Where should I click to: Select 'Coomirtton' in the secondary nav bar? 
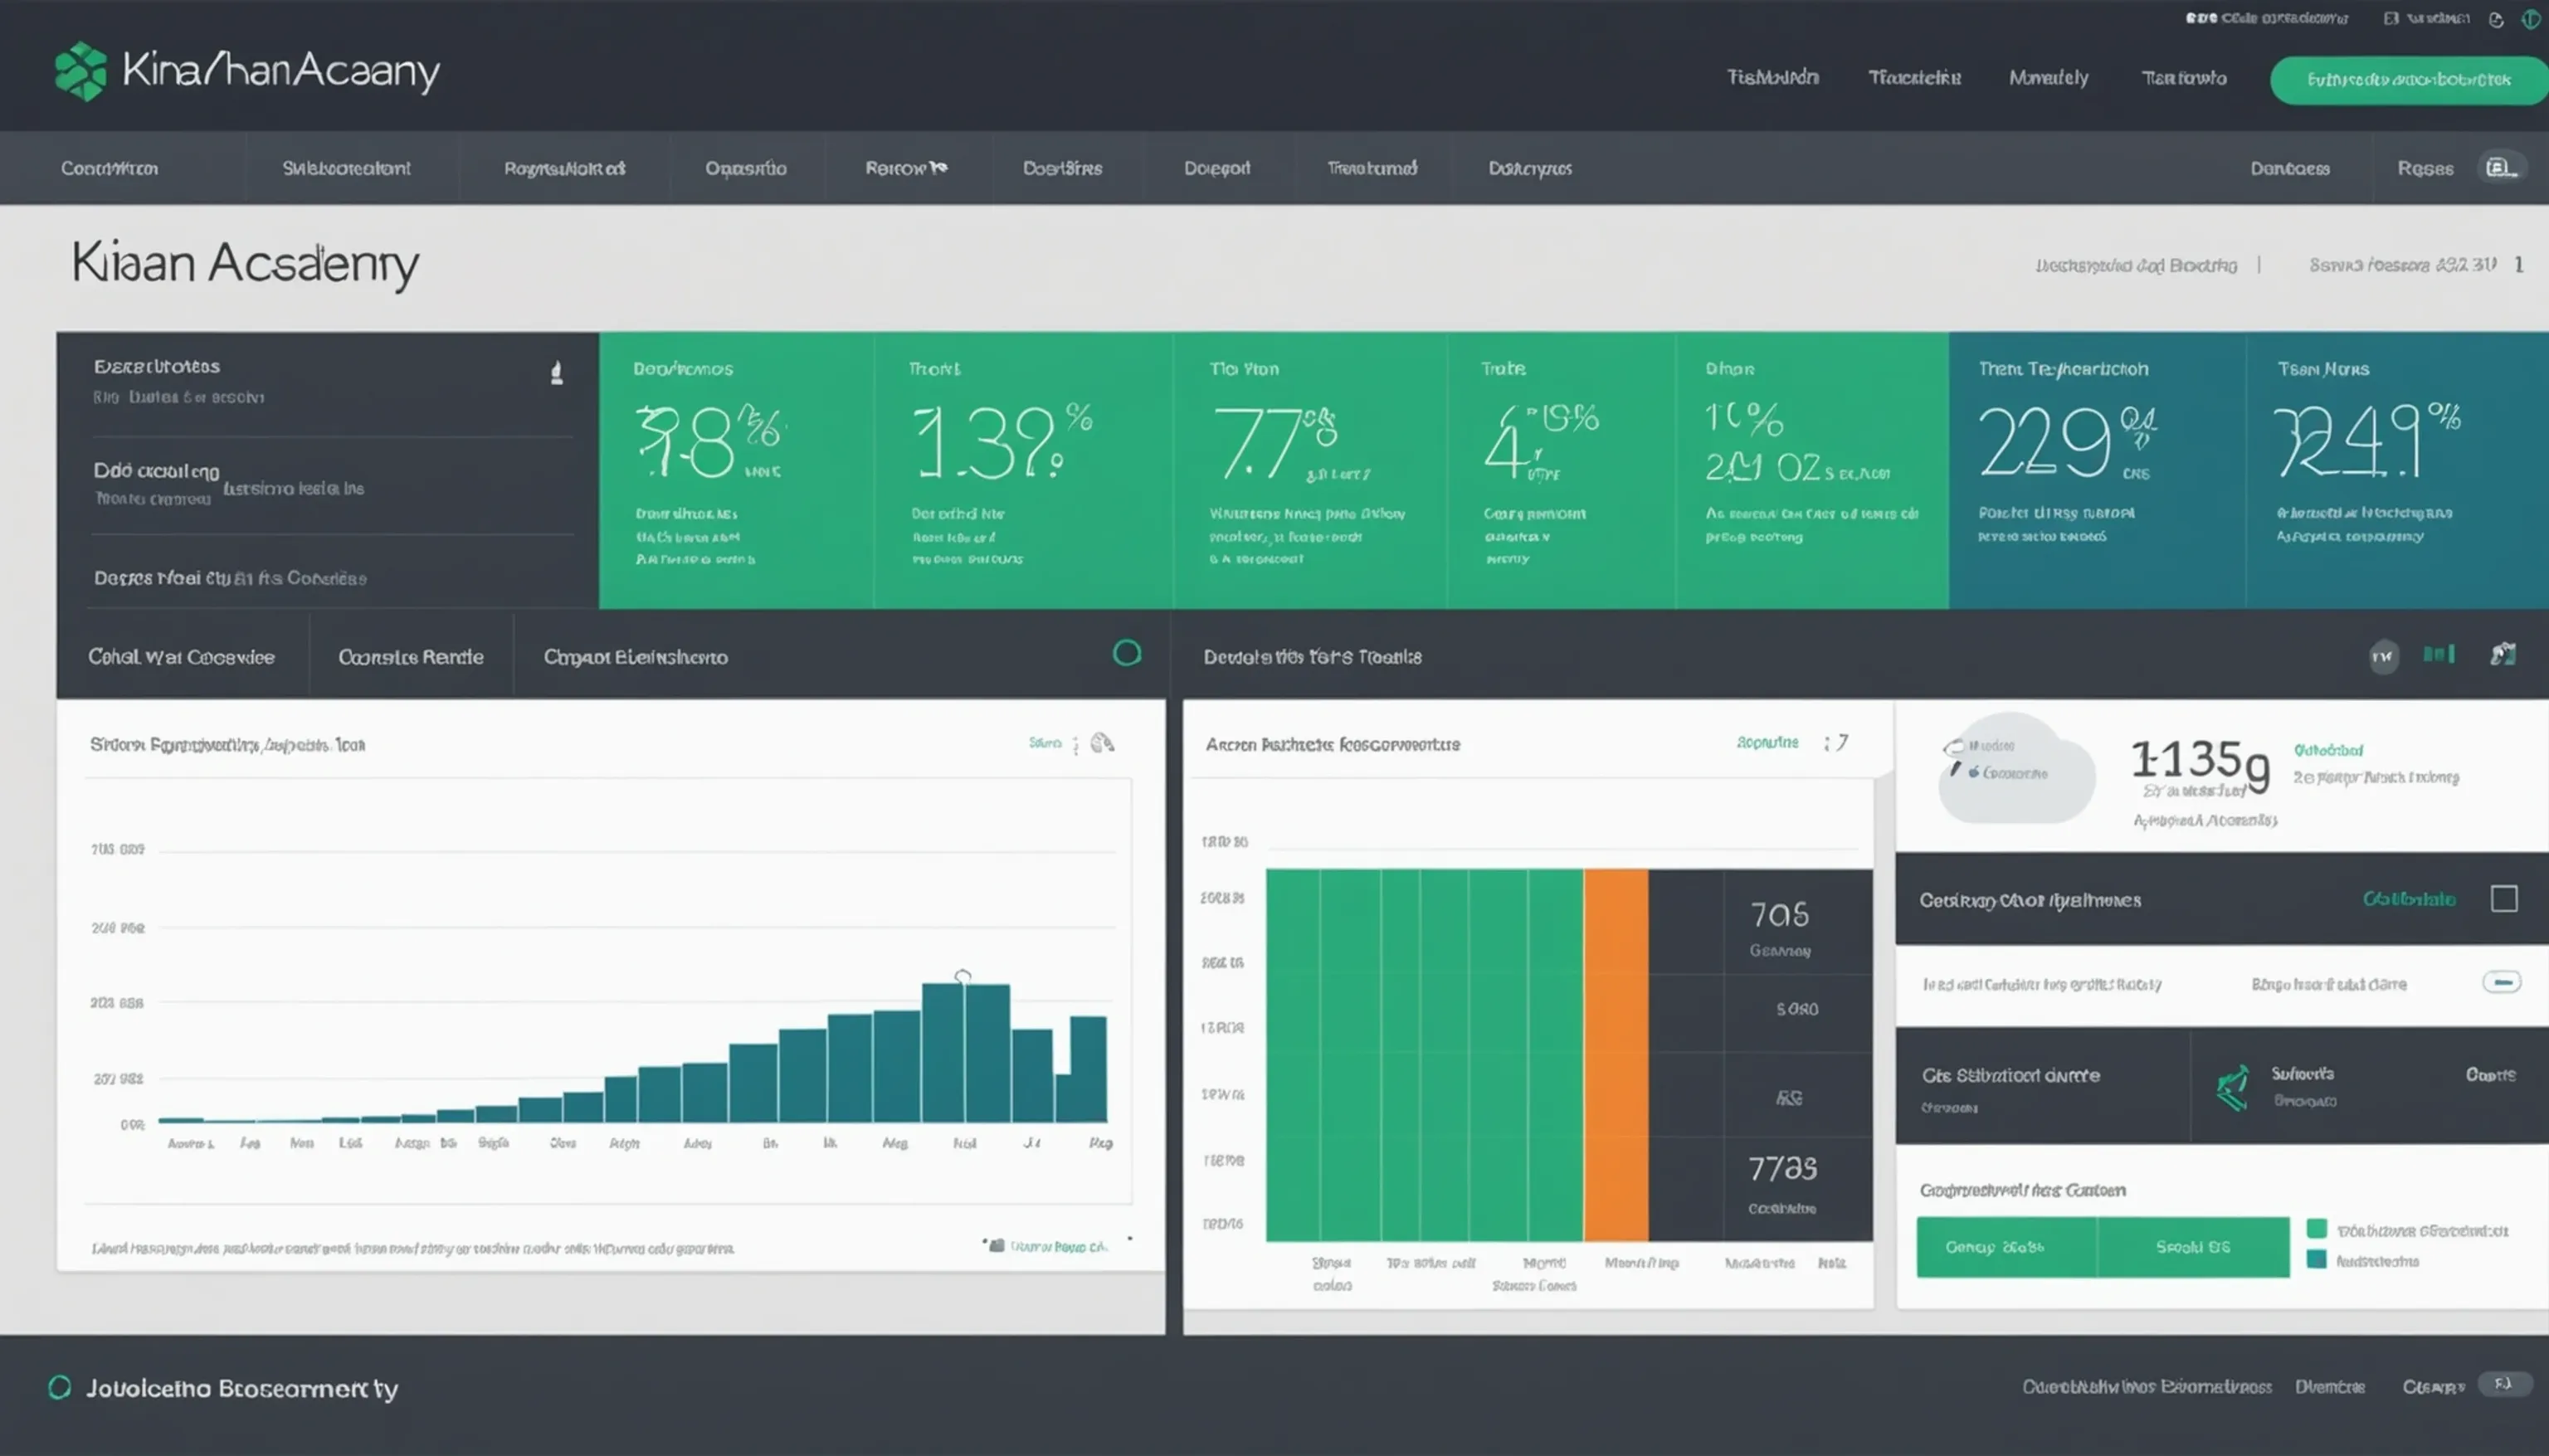coord(109,168)
